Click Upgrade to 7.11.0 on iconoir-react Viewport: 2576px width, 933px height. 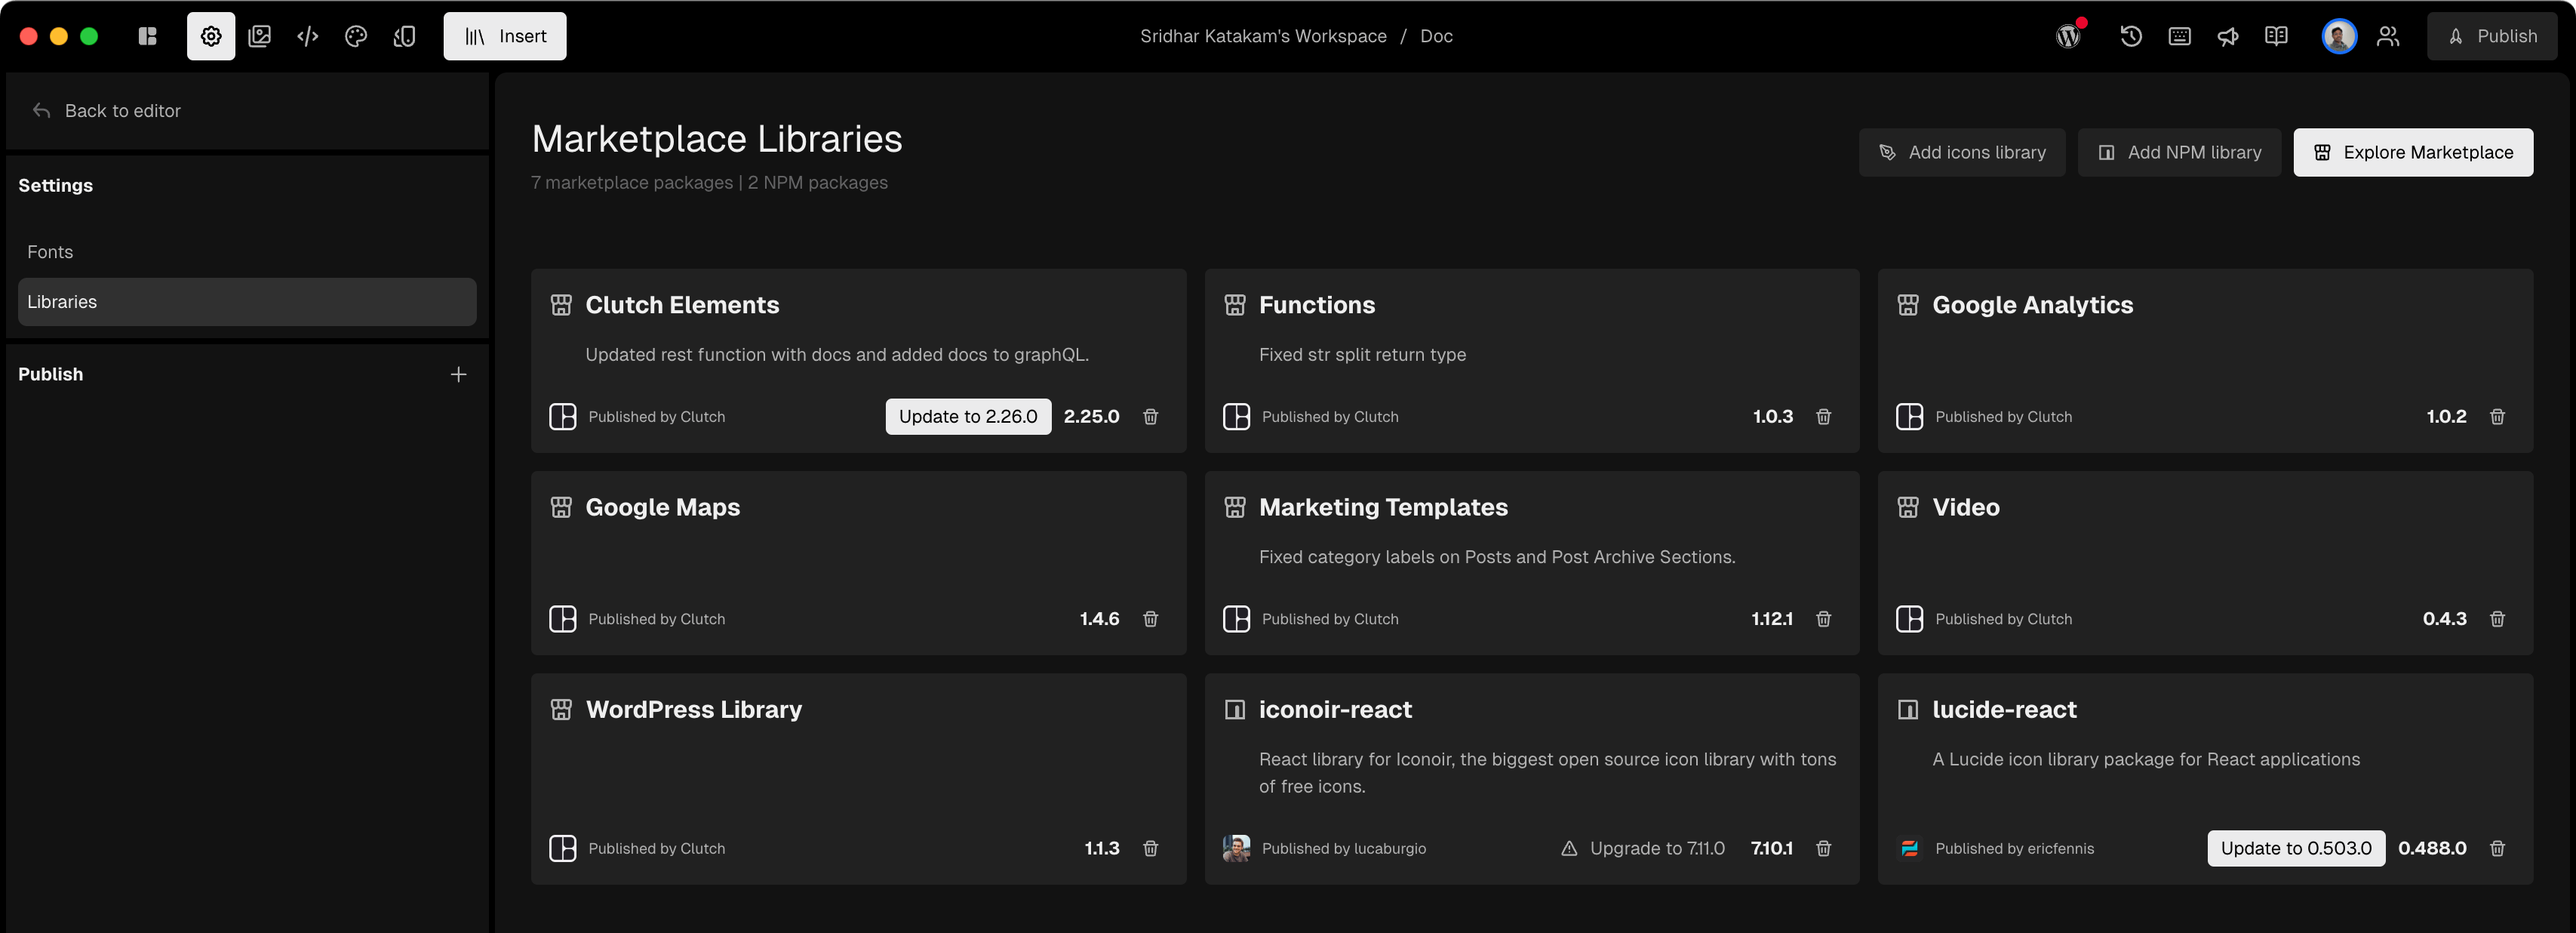coord(1643,848)
